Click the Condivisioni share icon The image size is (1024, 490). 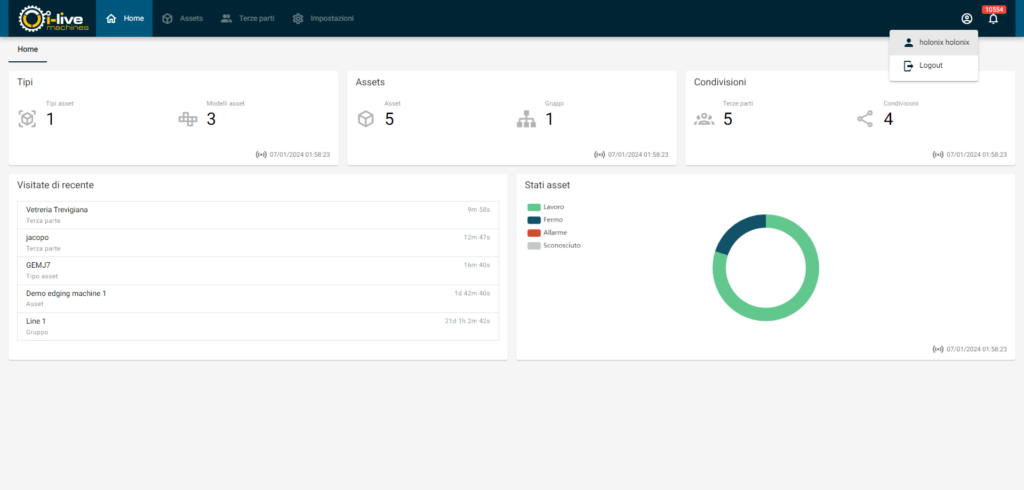[x=865, y=119]
